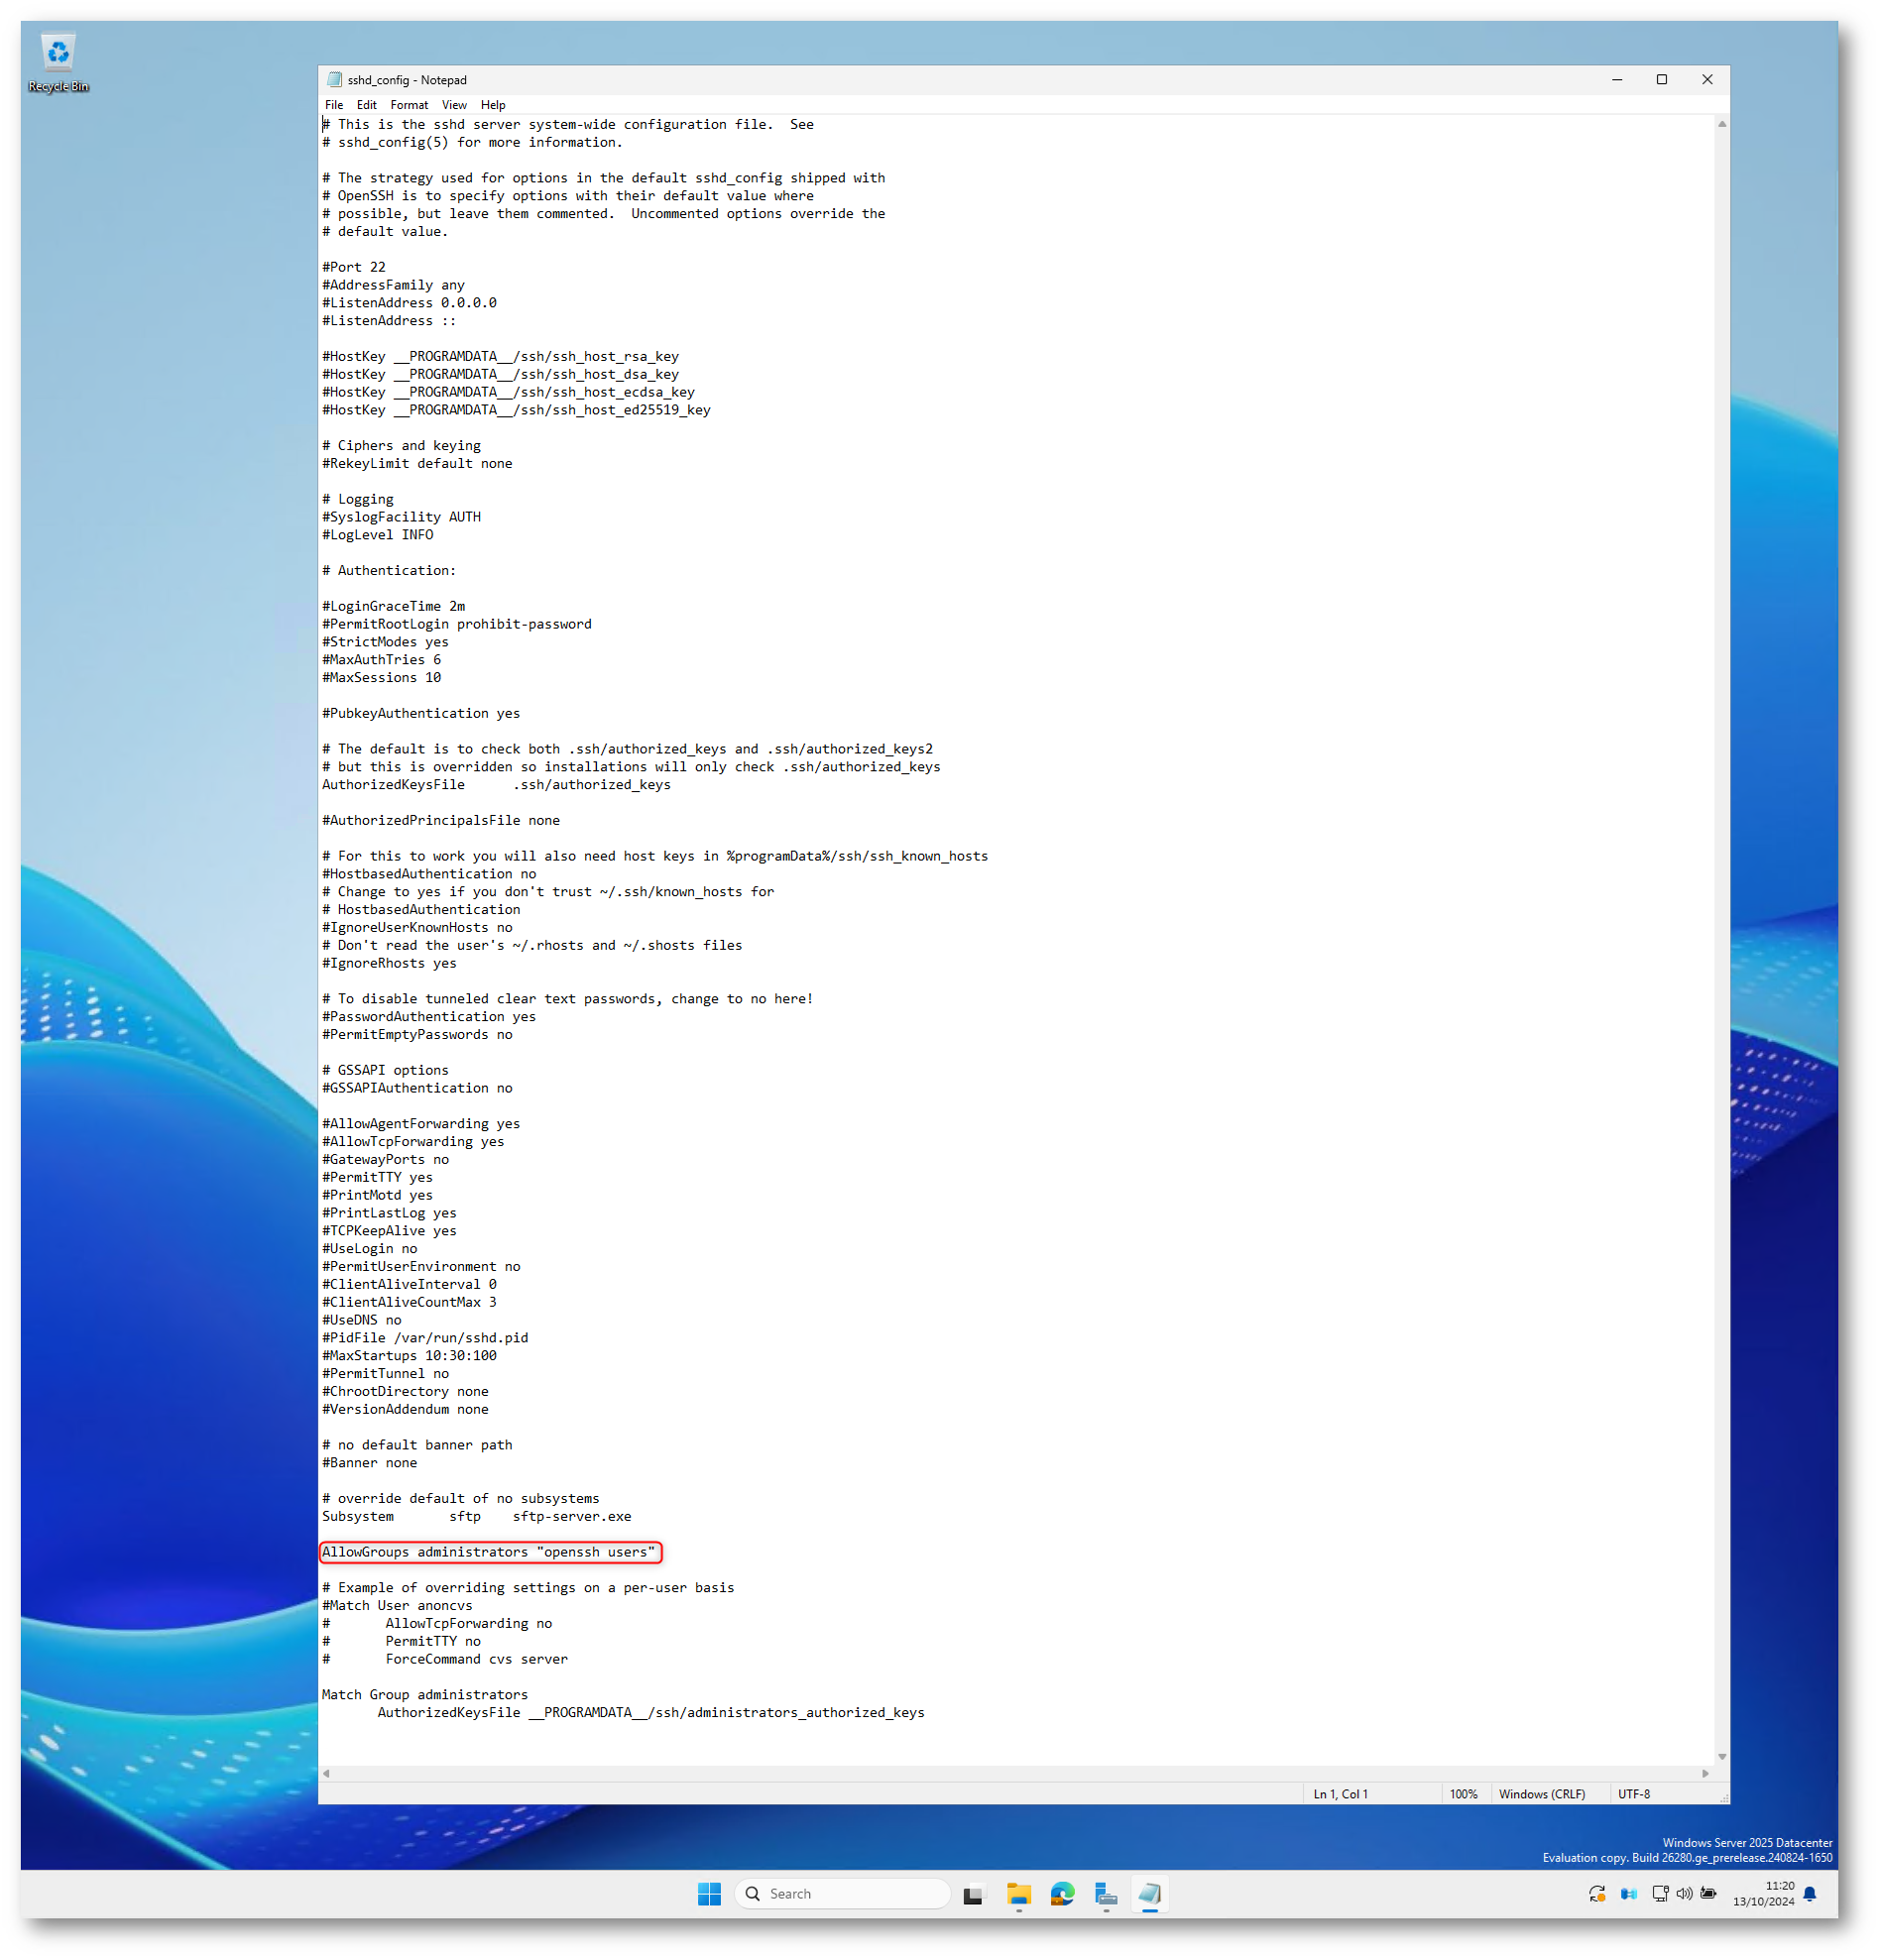1880x1960 pixels.
Task: Open the File menu
Action: coord(334,105)
